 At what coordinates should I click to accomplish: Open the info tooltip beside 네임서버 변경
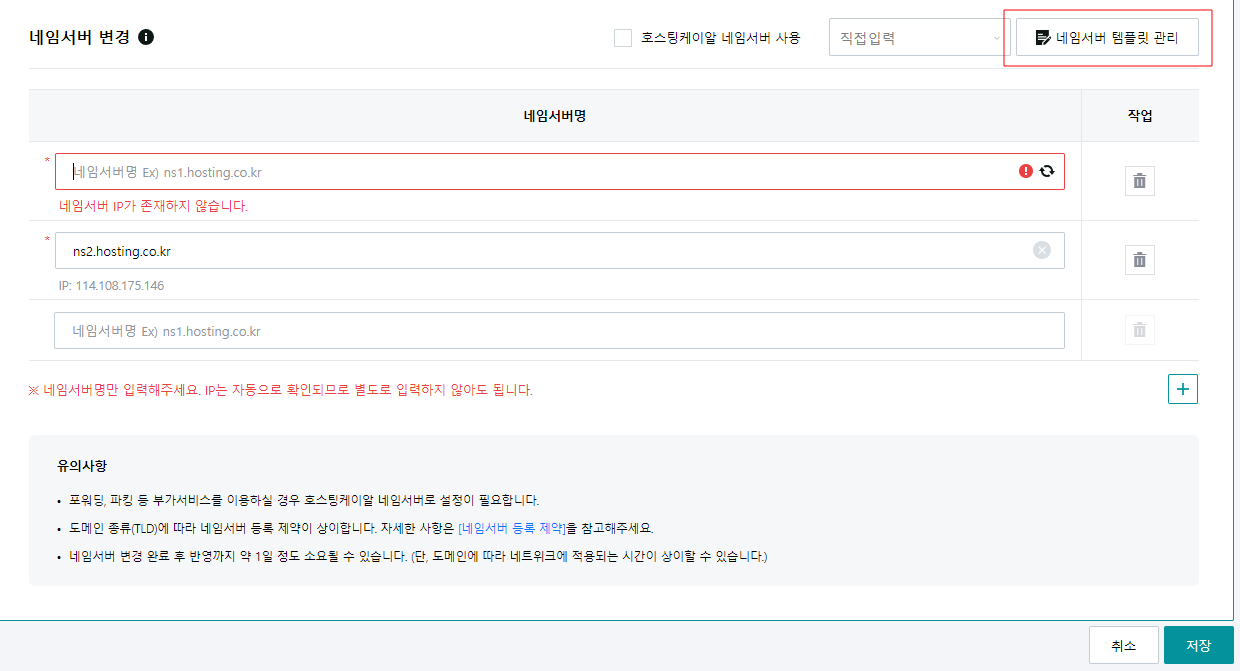(146, 38)
